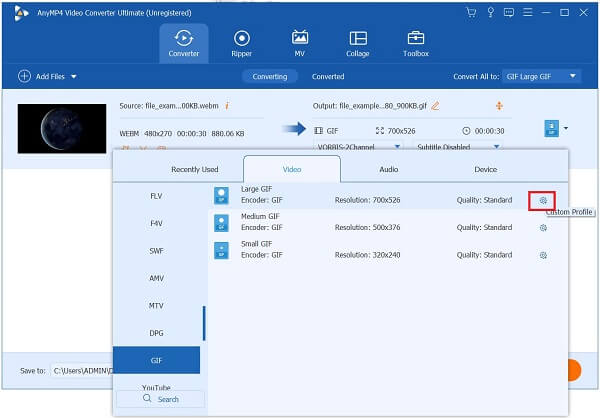Open the hamburger menu icon
Screen dimensions: 600x418
click(528, 13)
